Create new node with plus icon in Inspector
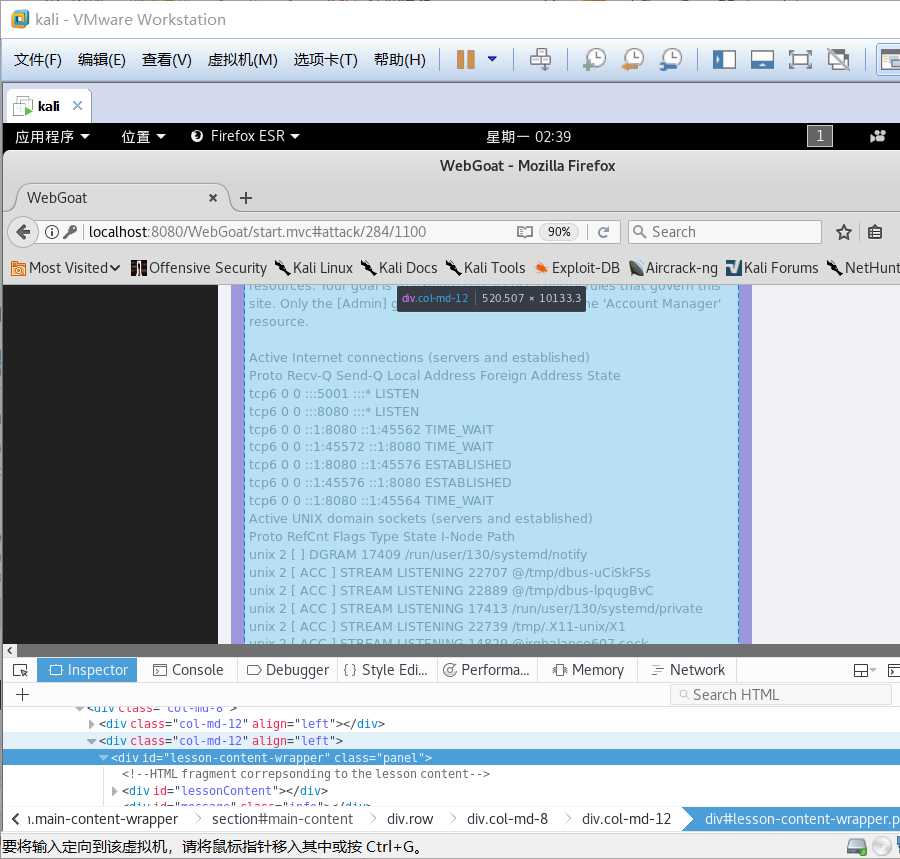The image size is (900, 859). (x=22, y=695)
